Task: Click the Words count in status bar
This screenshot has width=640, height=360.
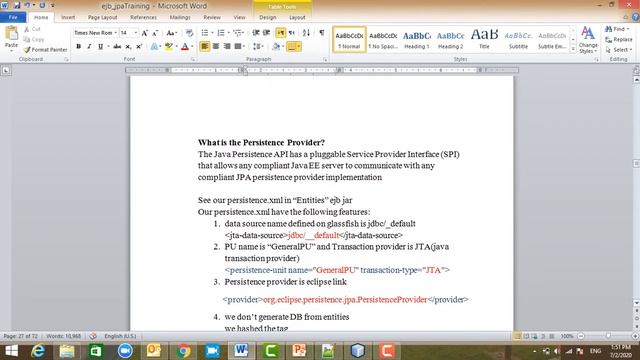Action: click(x=64, y=336)
